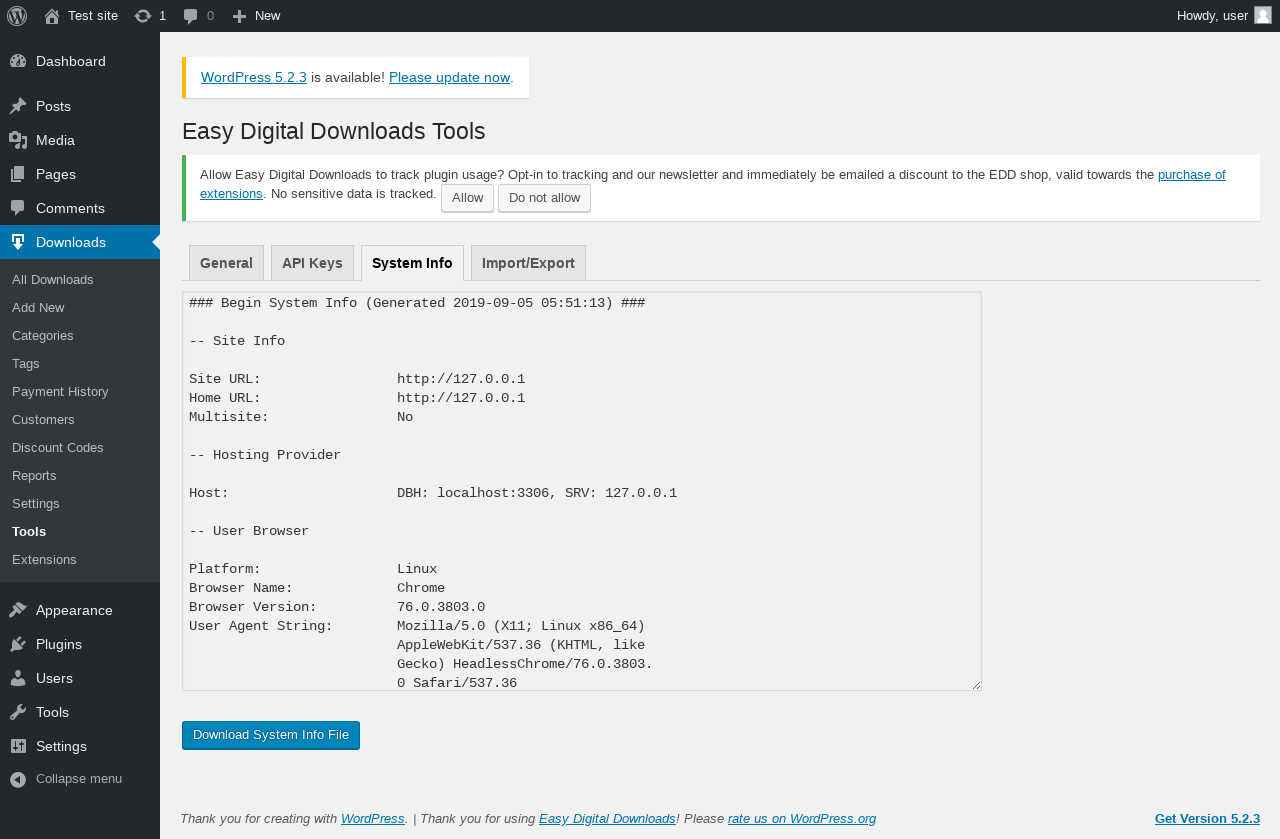
Task: Click the Test site name text
Action: tap(93, 15)
